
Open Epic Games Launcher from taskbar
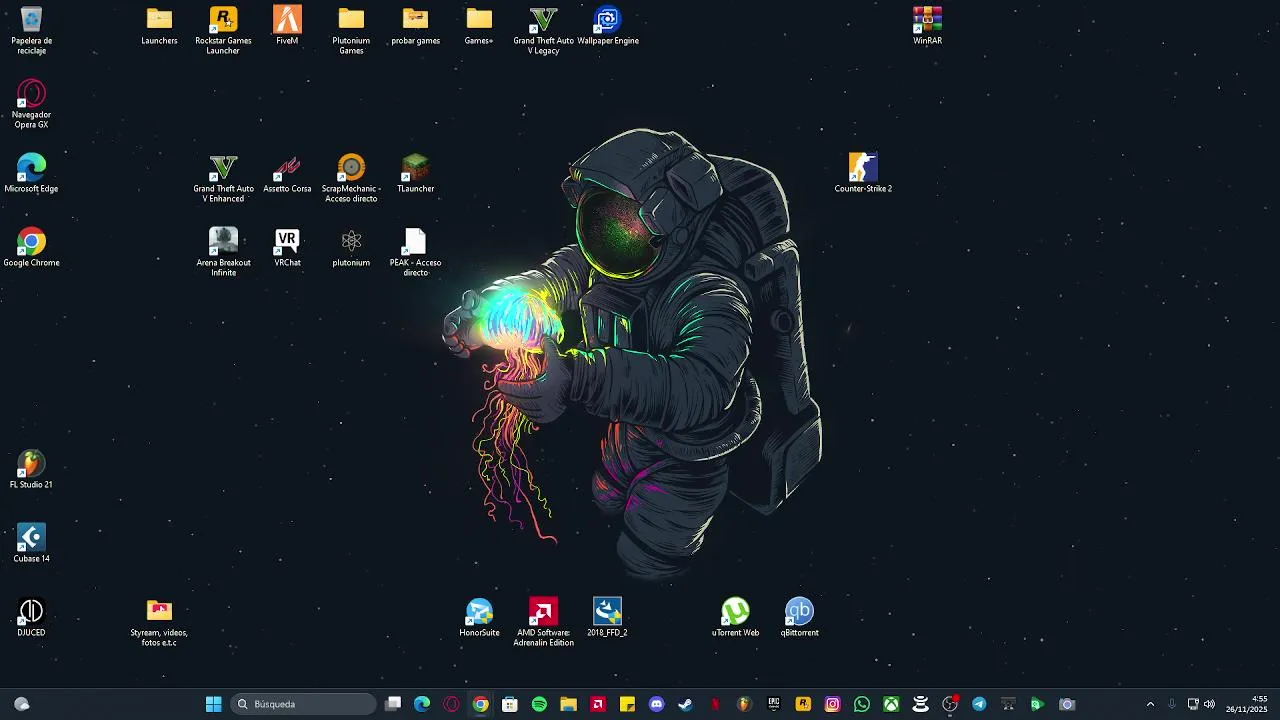[773, 704]
